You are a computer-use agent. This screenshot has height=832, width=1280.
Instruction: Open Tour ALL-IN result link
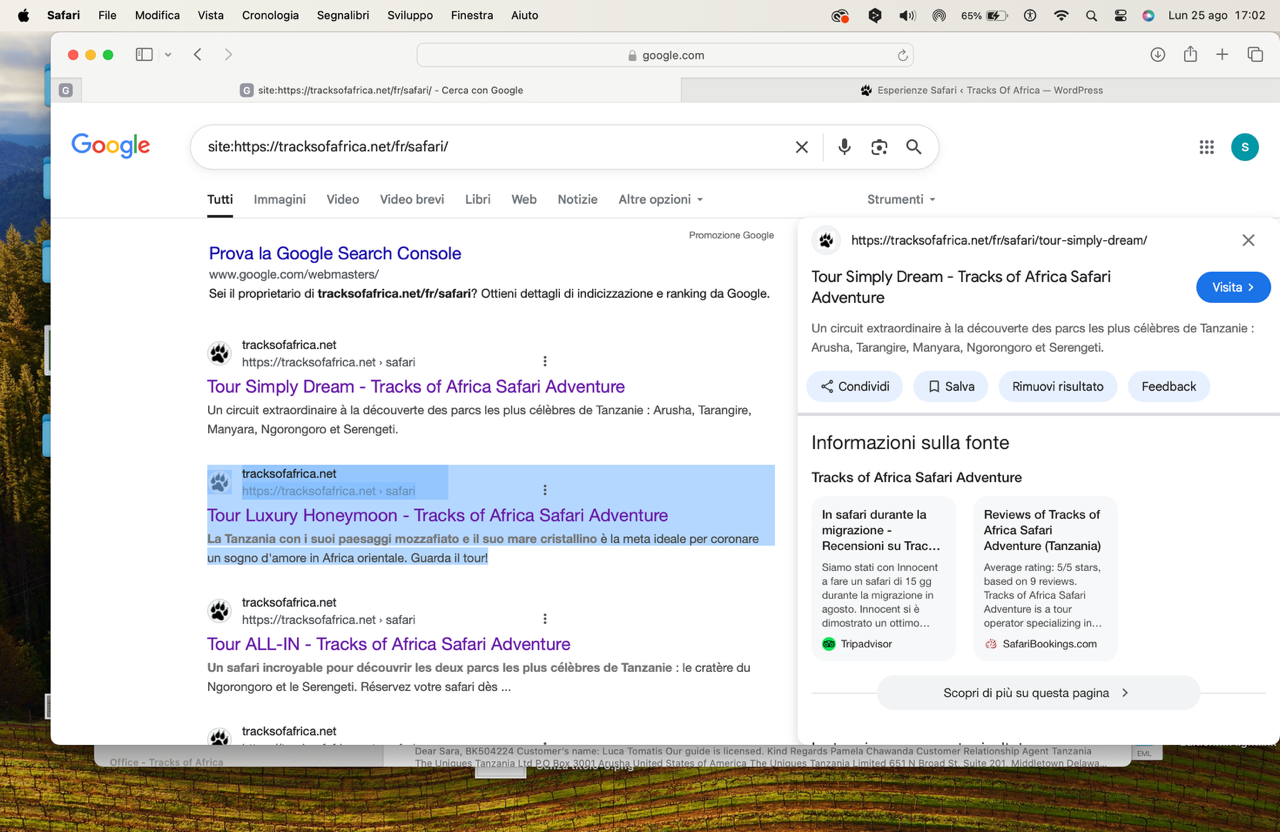389,644
